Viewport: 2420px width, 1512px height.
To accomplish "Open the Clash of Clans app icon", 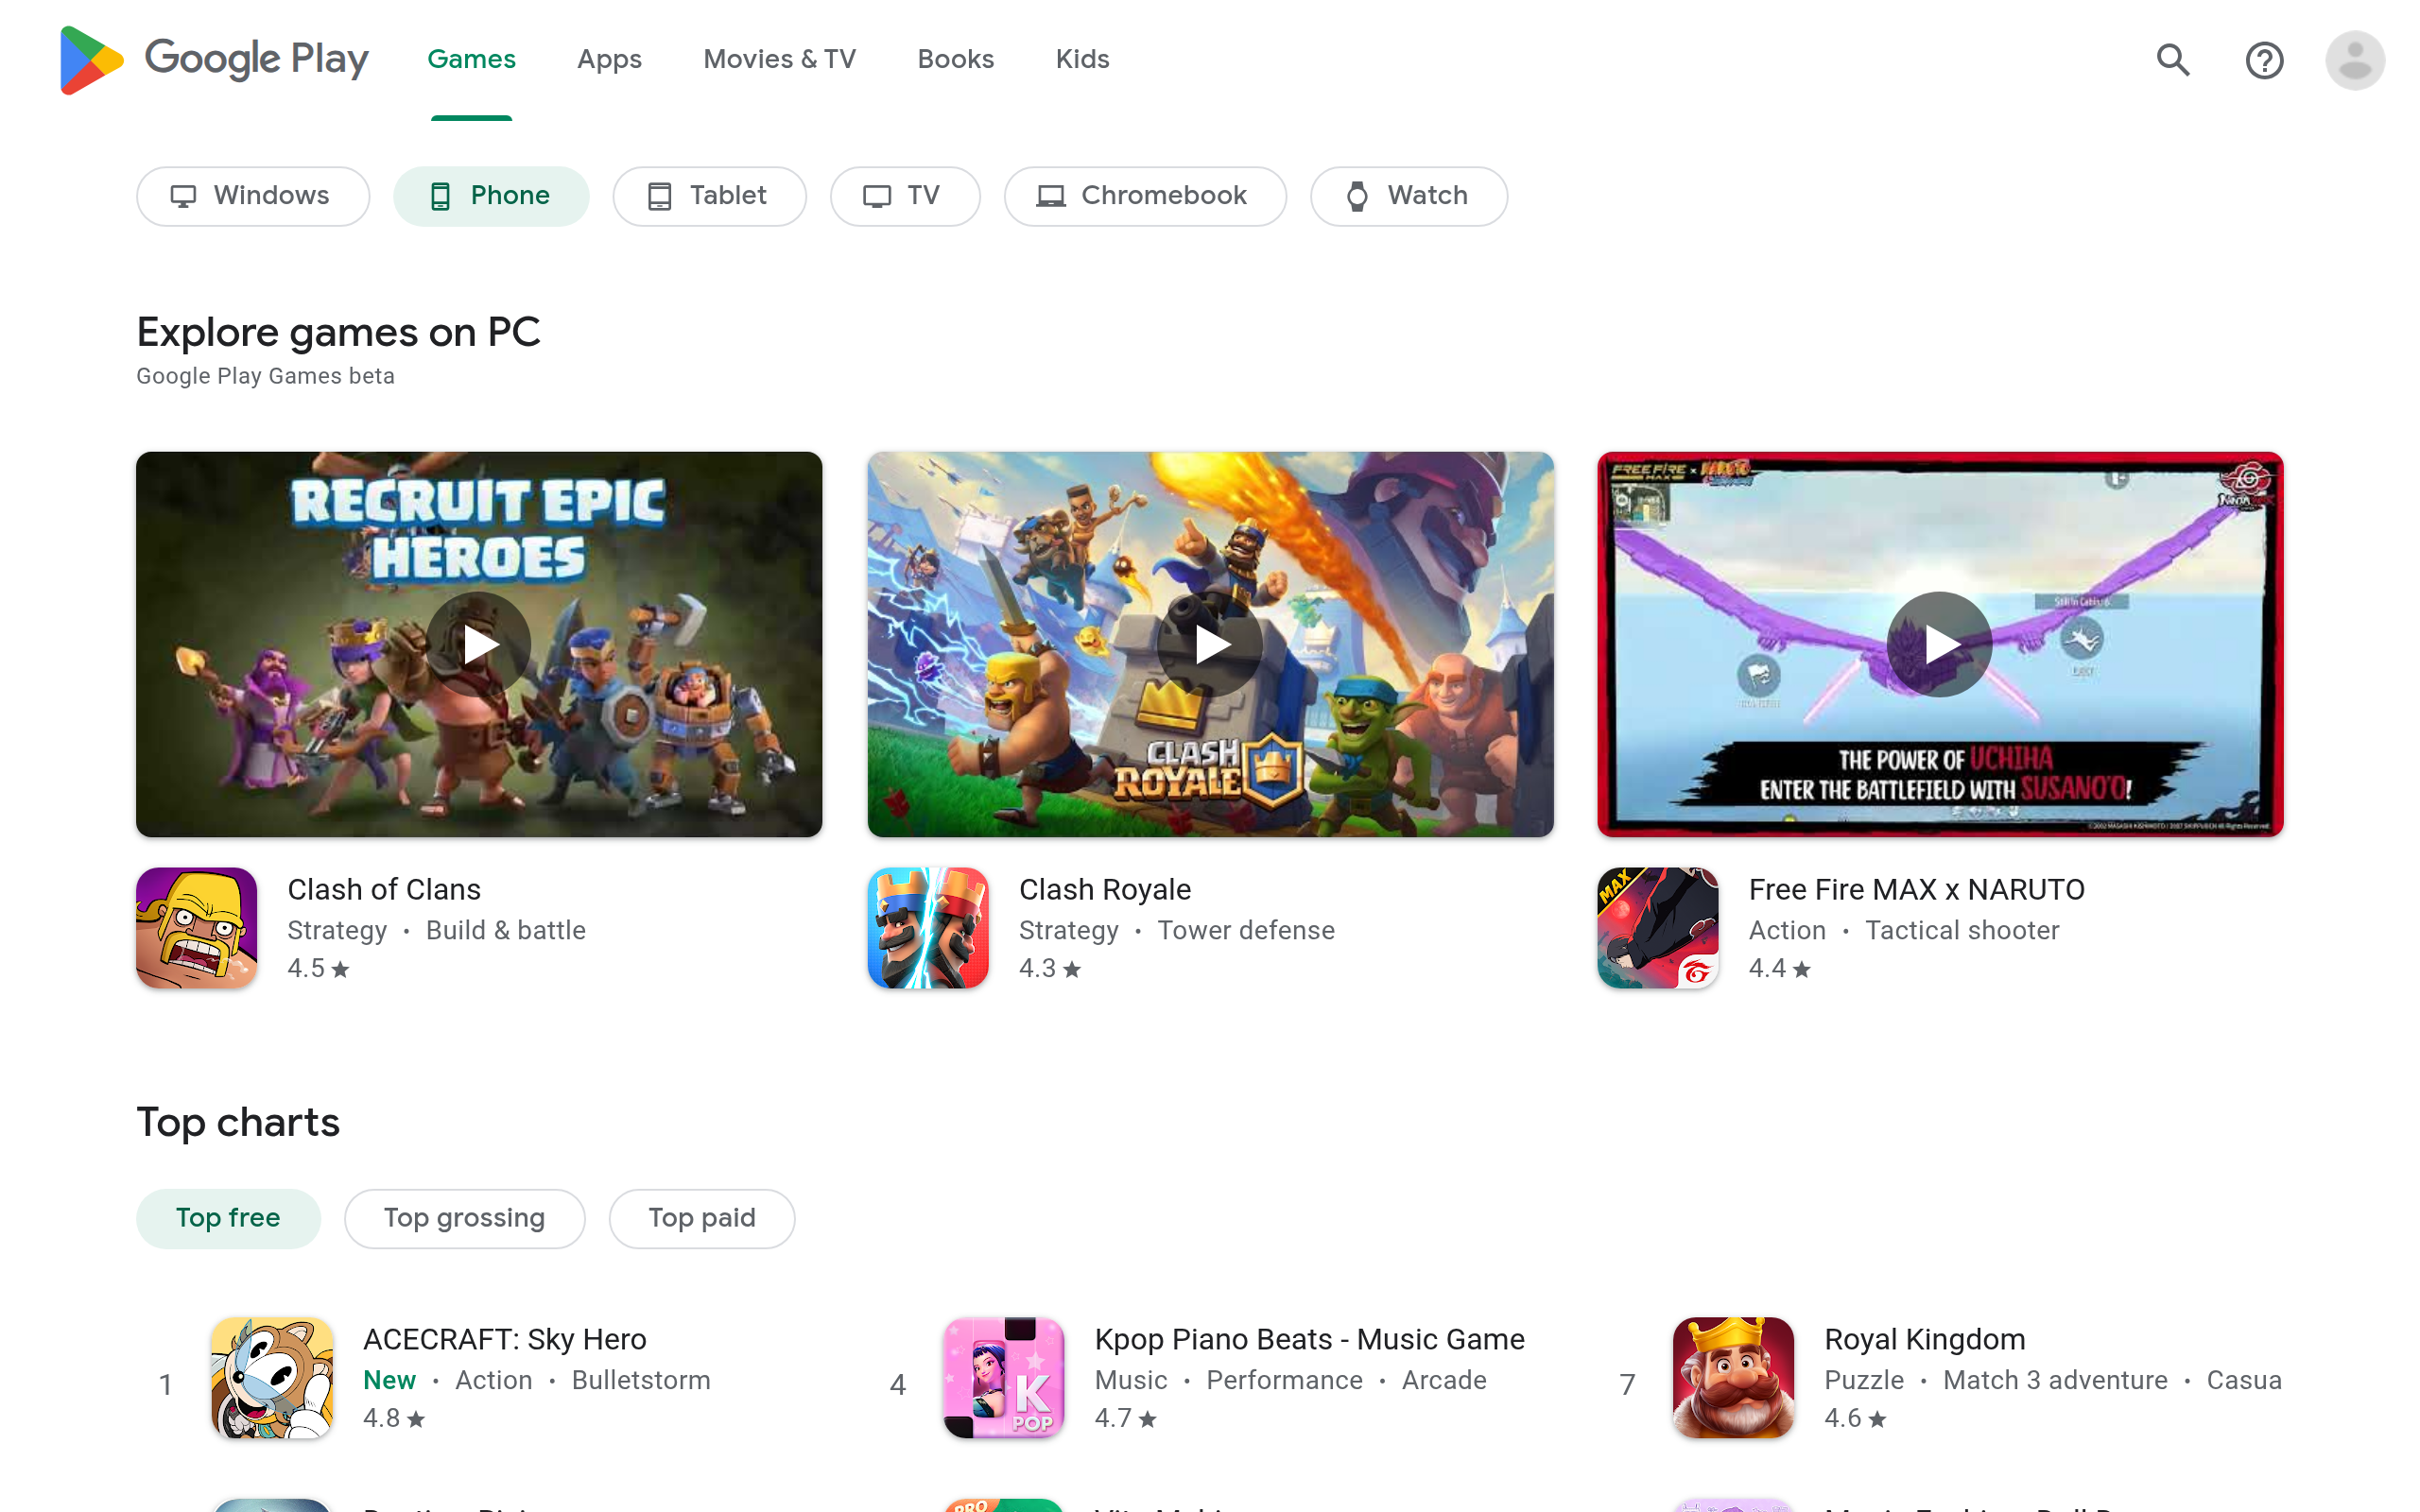I will coord(197,928).
